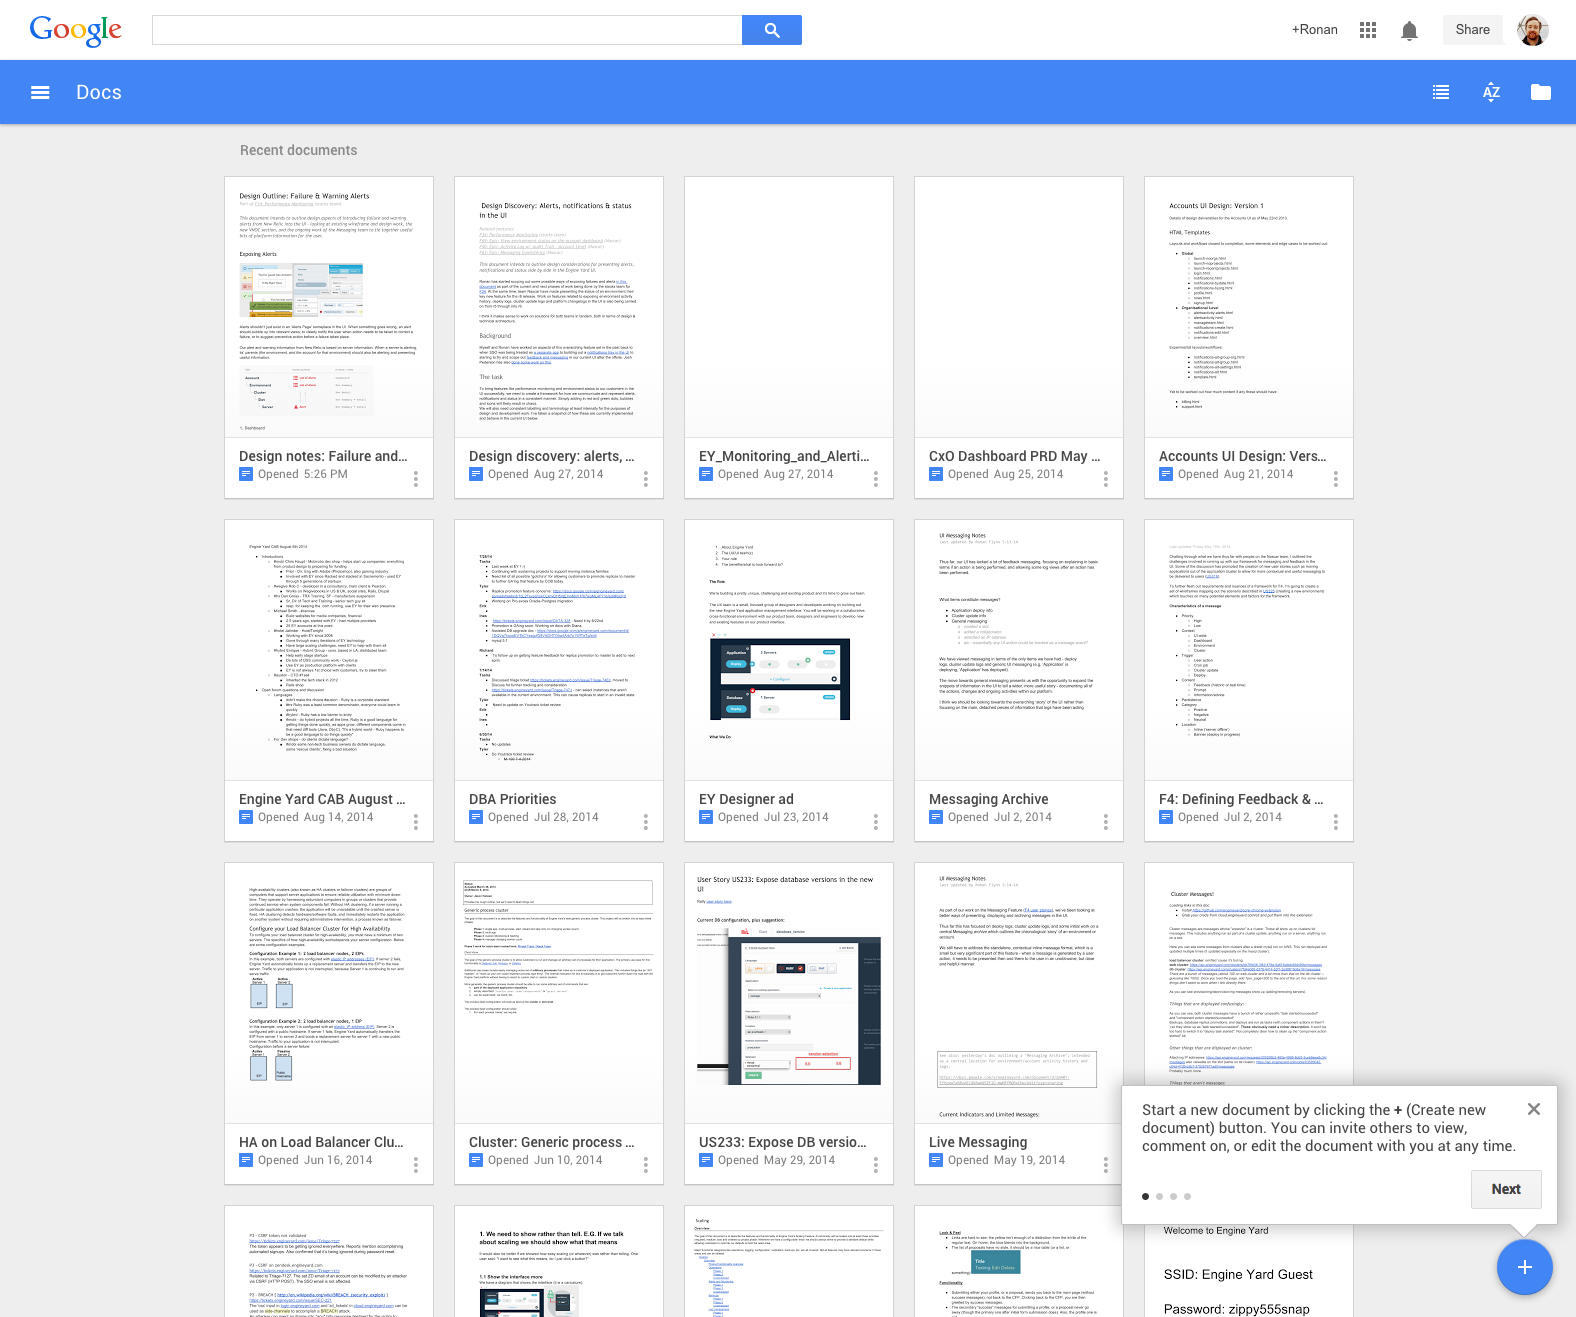Open the AZ sort options
Viewport: 1576px width, 1317px height.
pyautogui.click(x=1491, y=93)
